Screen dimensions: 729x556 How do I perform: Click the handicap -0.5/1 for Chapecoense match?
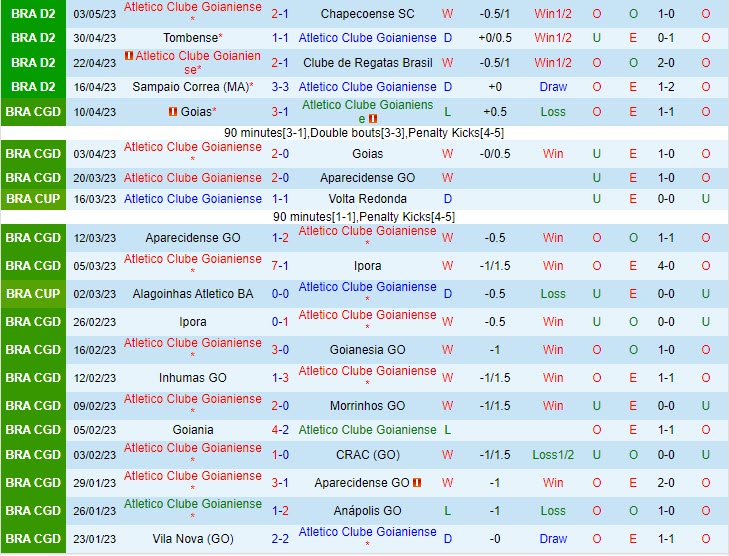pos(495,14)
